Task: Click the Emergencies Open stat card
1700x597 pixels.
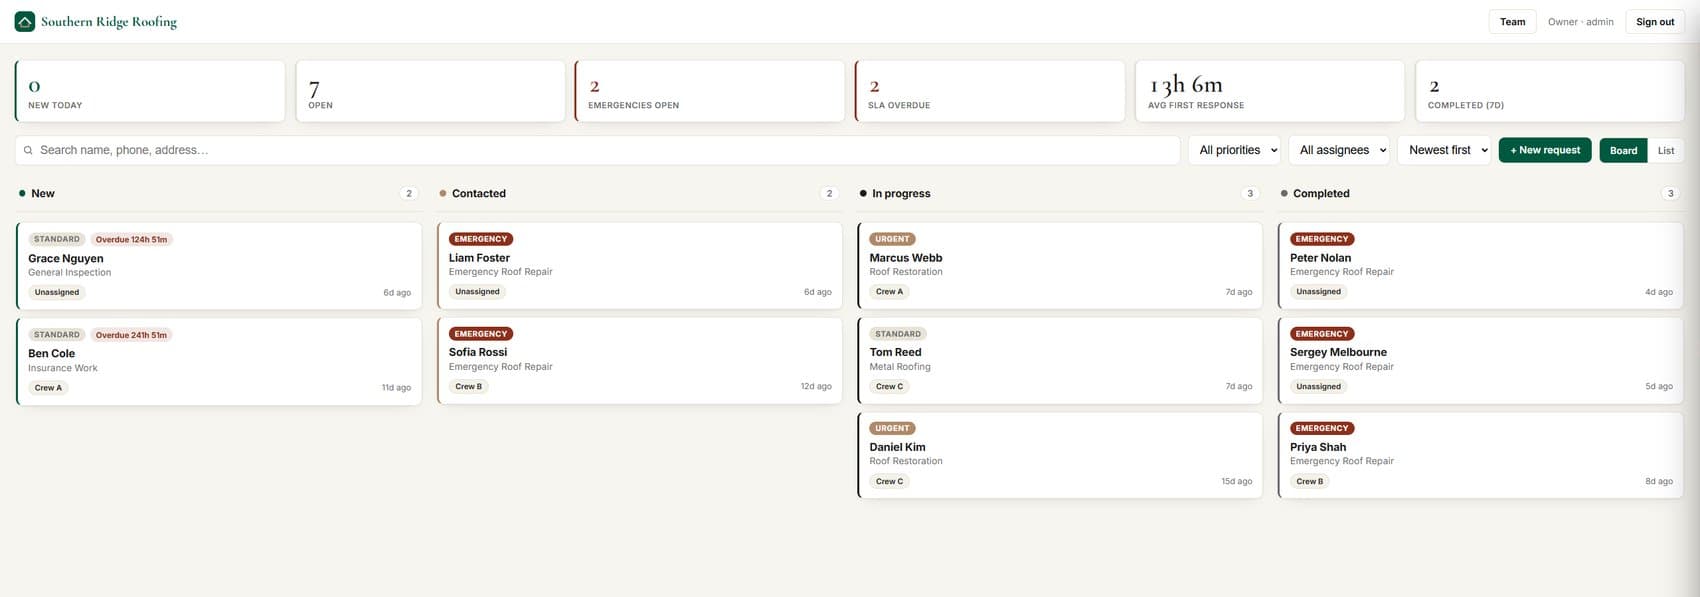Action: pyautogui.click(x=710, y=91)
